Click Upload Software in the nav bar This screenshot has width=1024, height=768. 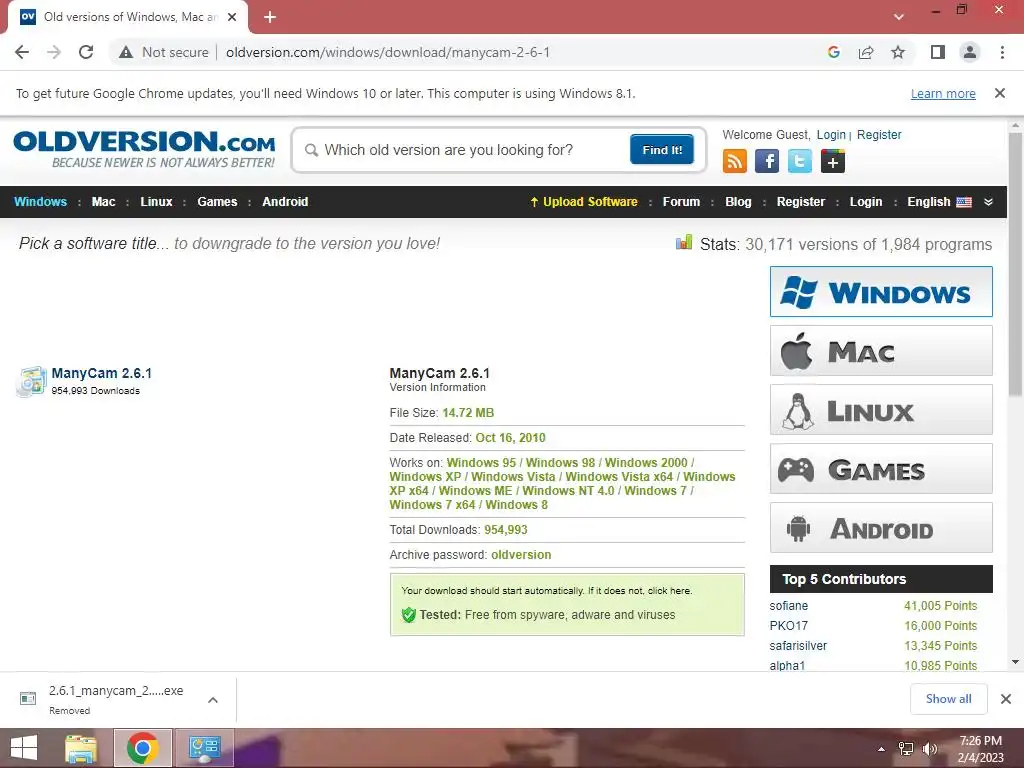pos(584,202)
